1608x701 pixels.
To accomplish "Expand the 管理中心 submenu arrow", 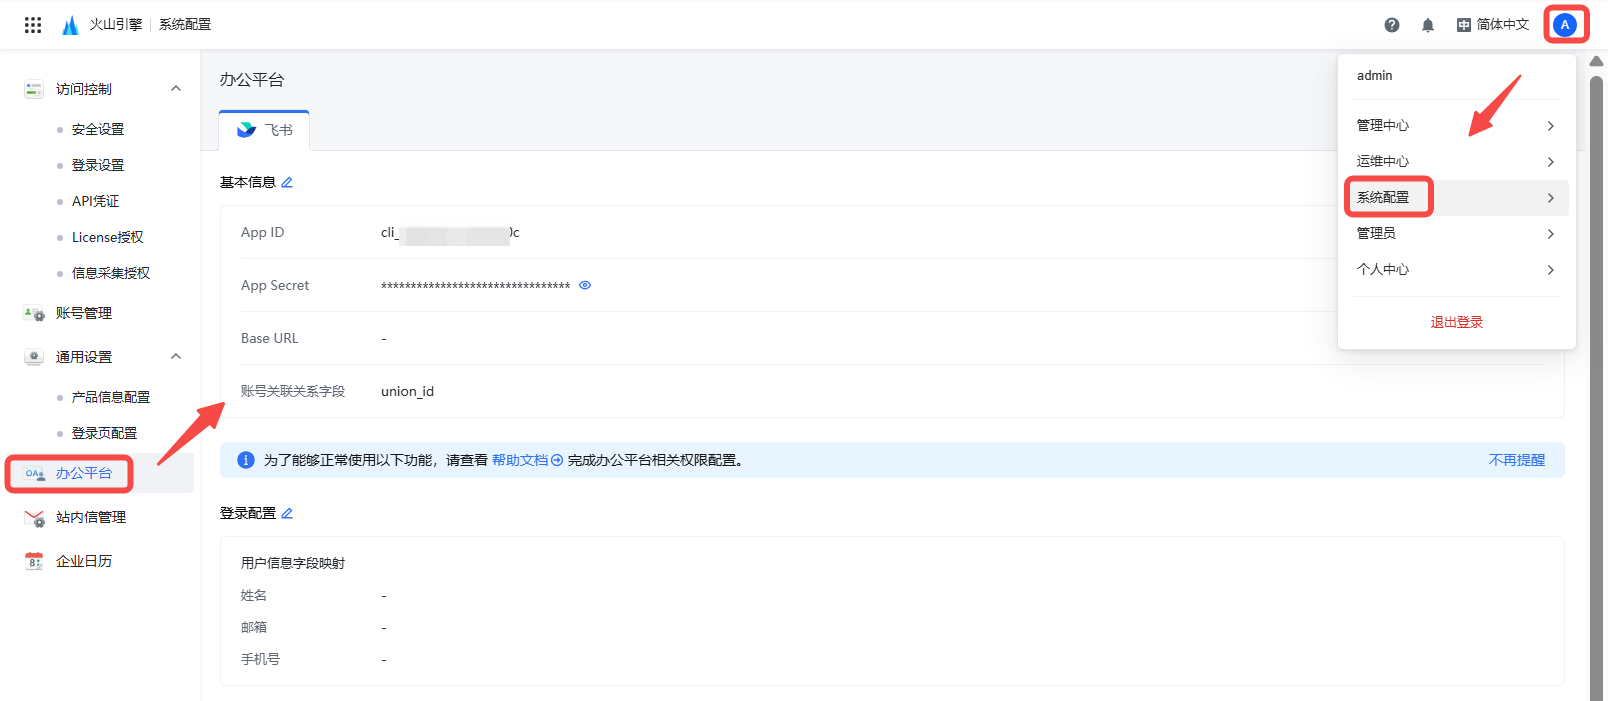I will 1550,126.
